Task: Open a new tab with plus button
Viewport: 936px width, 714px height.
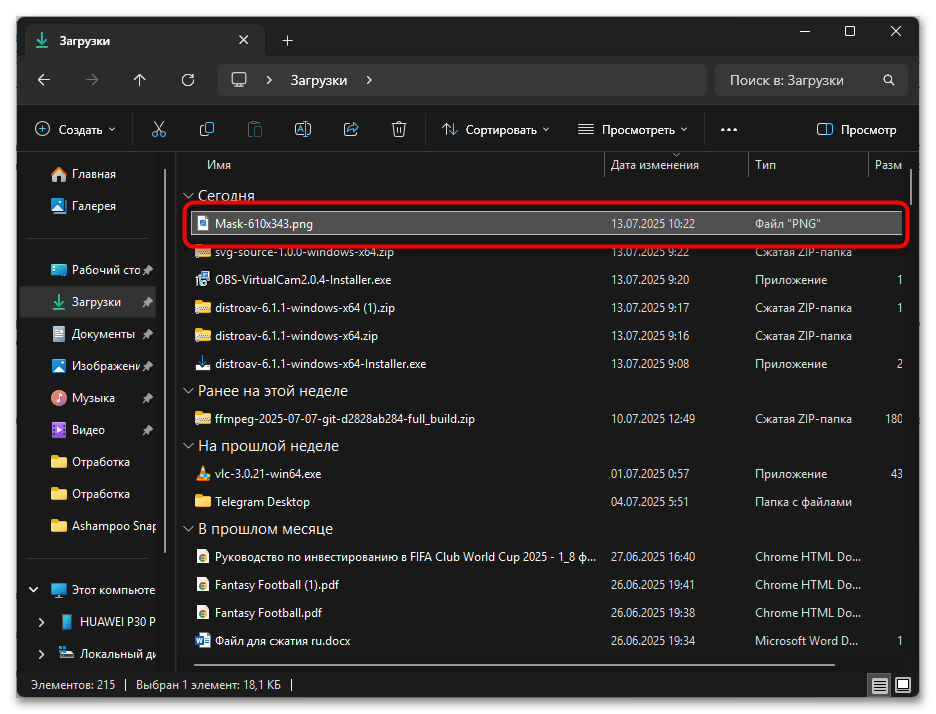Action: 288,41
